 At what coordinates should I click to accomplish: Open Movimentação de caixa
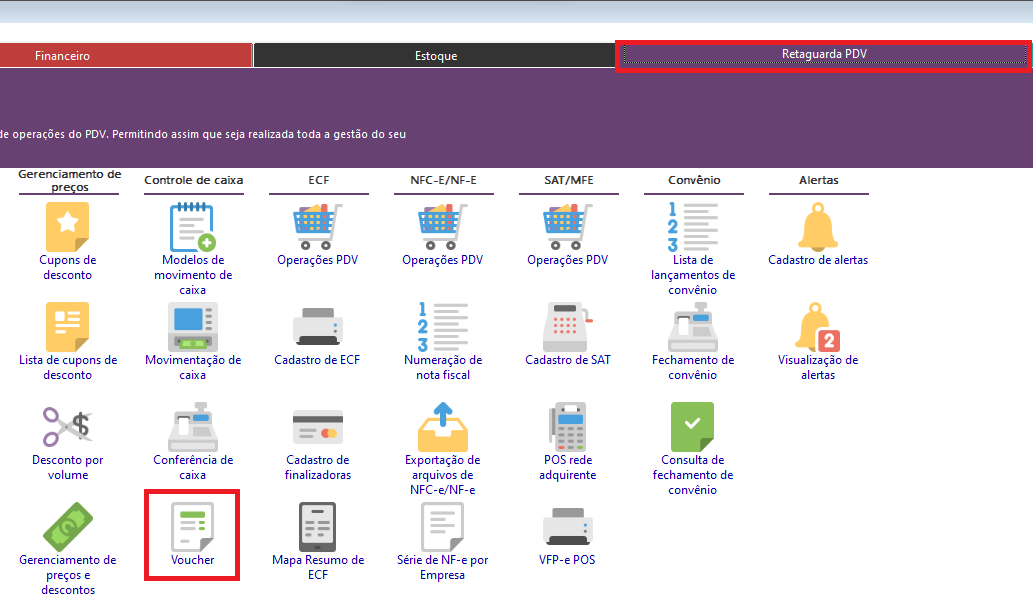click(x=192, y=327)
